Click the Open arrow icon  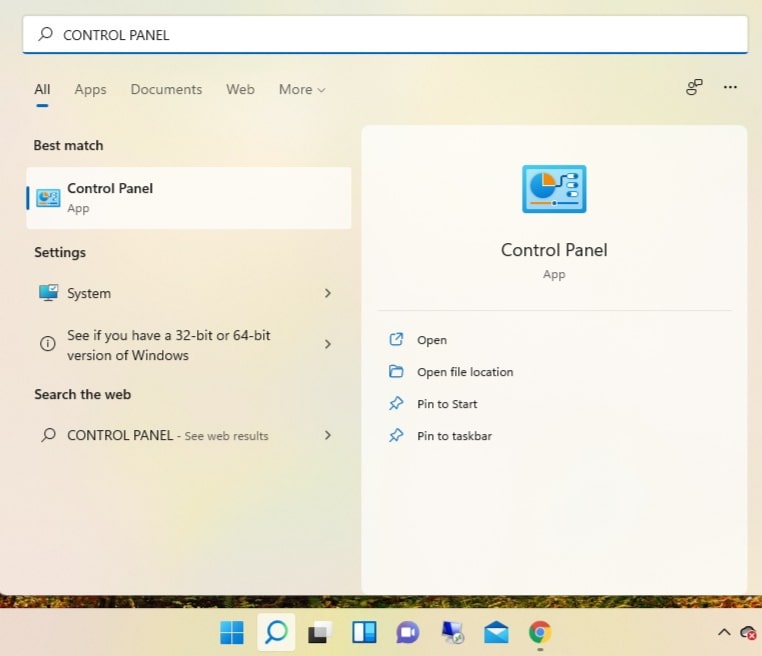coord(396,339)
